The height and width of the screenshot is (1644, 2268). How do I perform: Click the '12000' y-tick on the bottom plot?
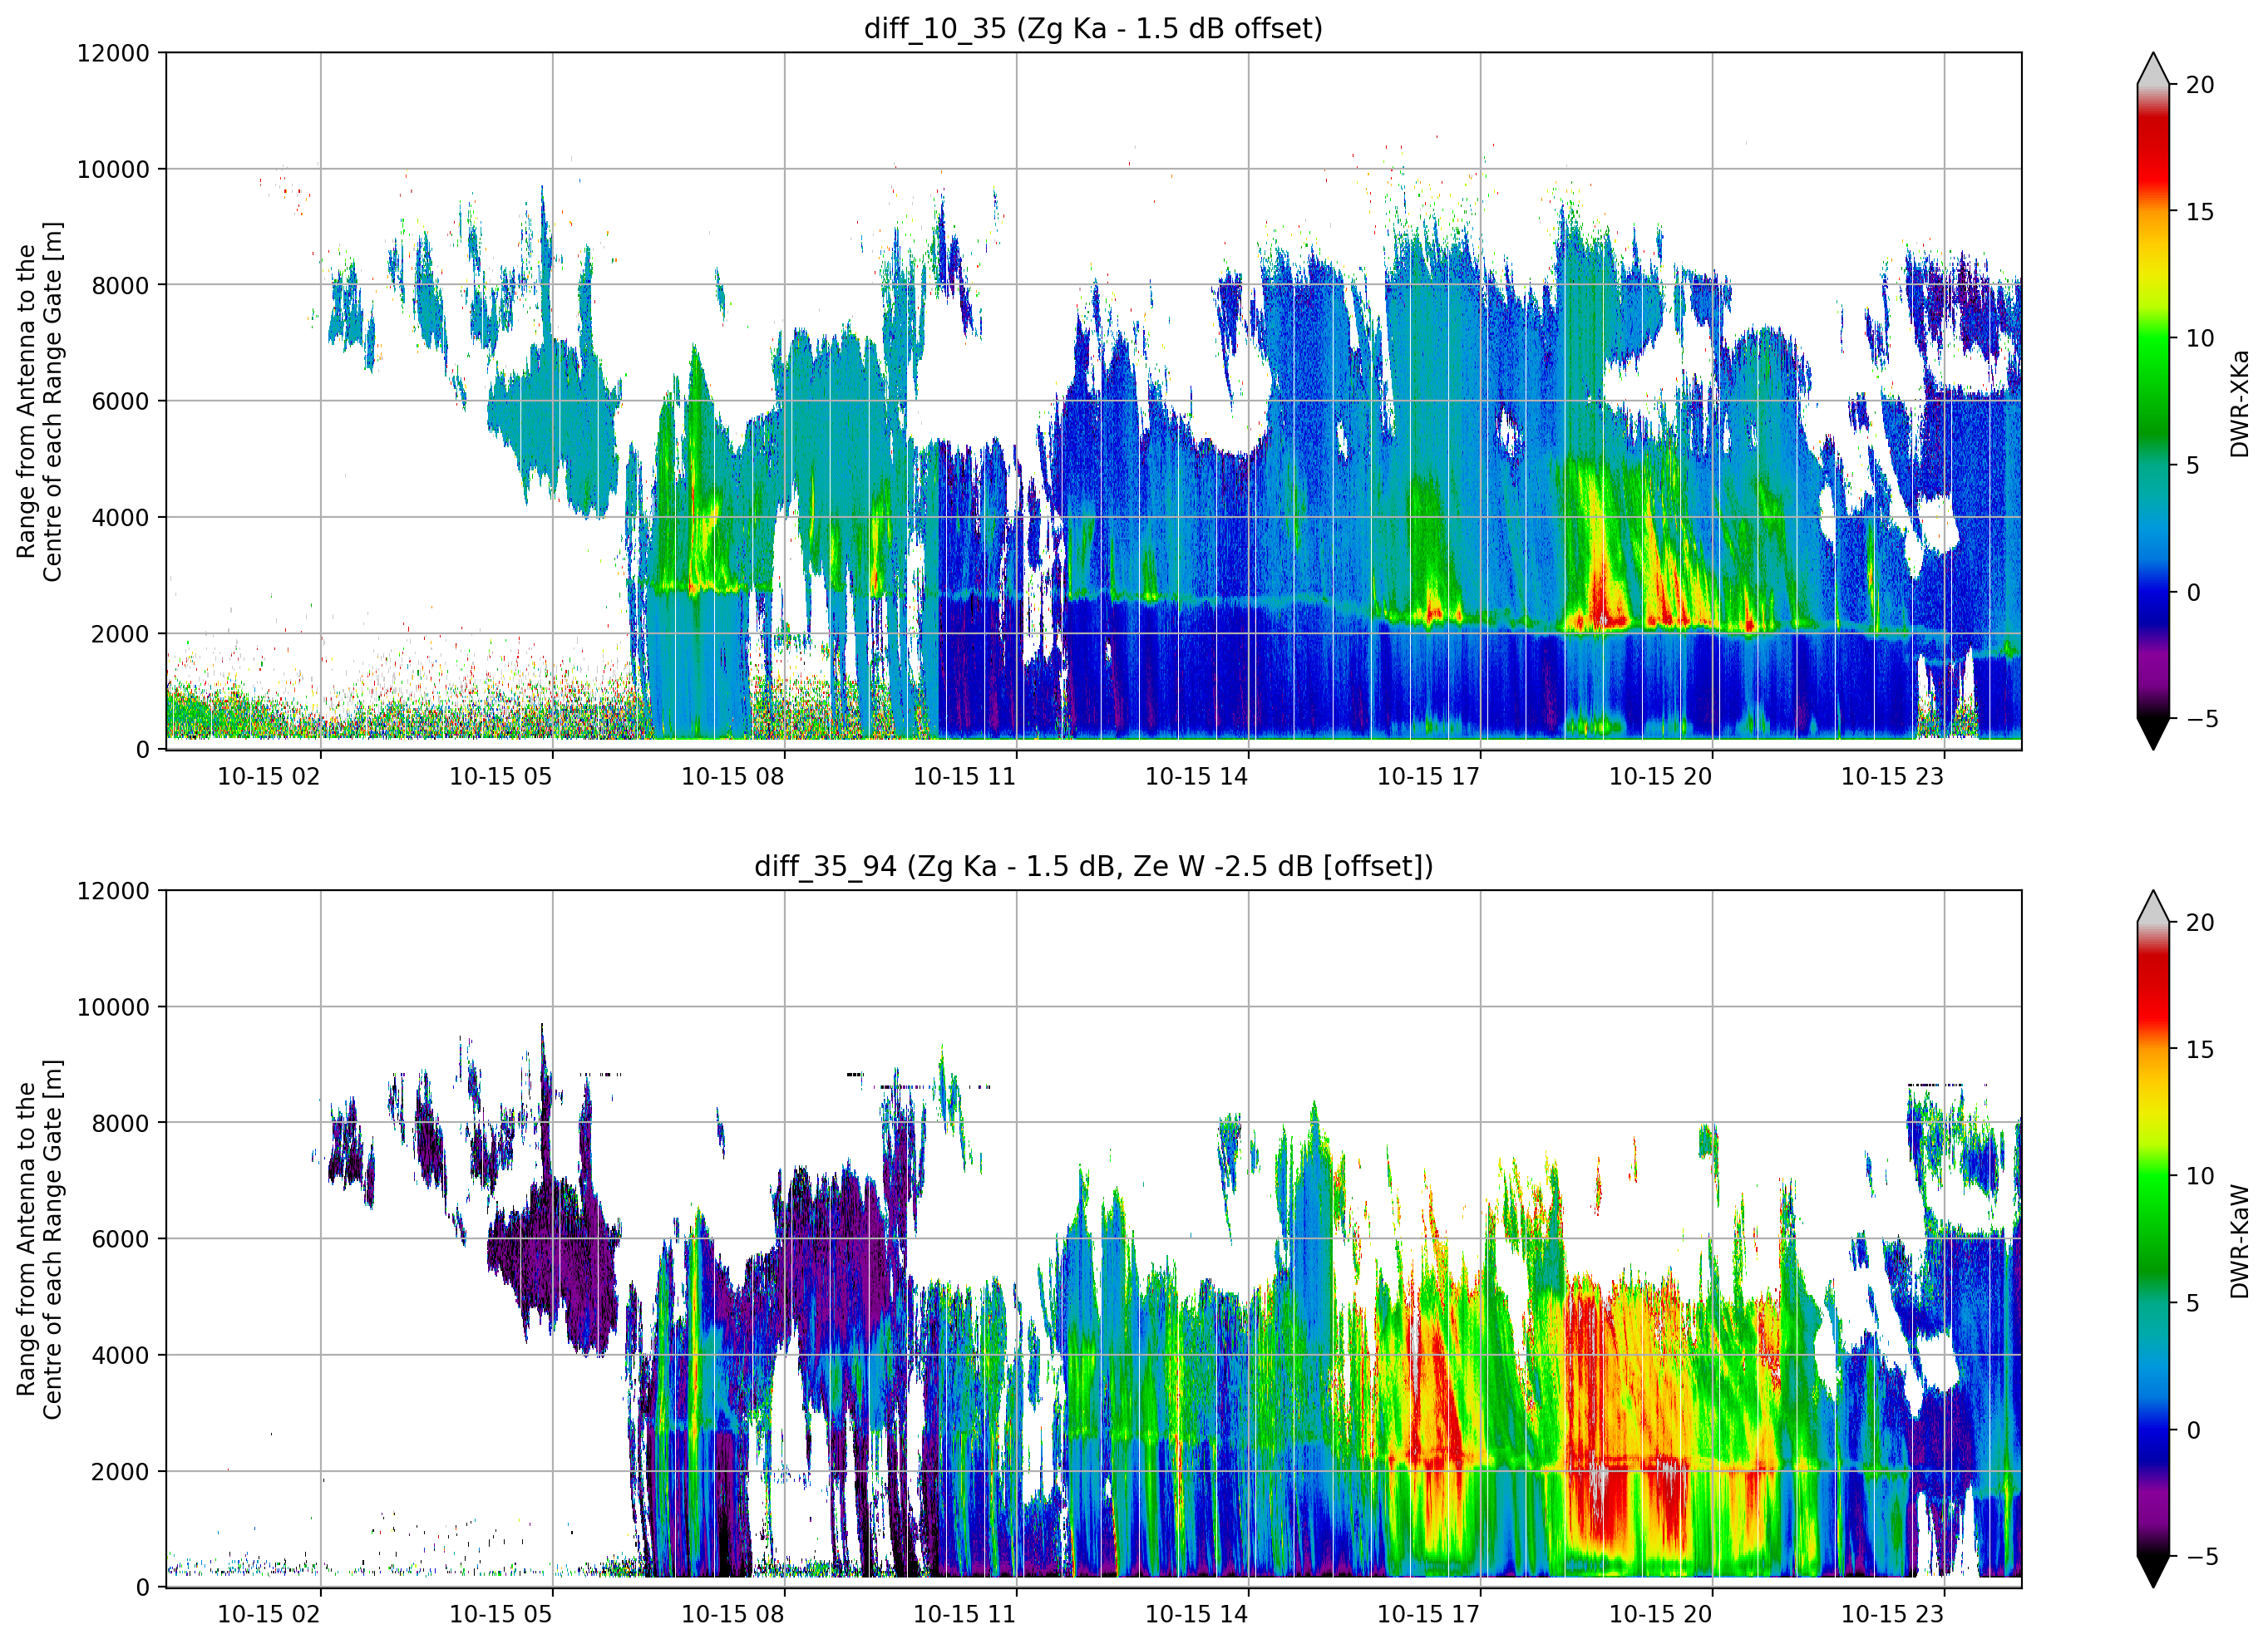click(x=113, y=891)
